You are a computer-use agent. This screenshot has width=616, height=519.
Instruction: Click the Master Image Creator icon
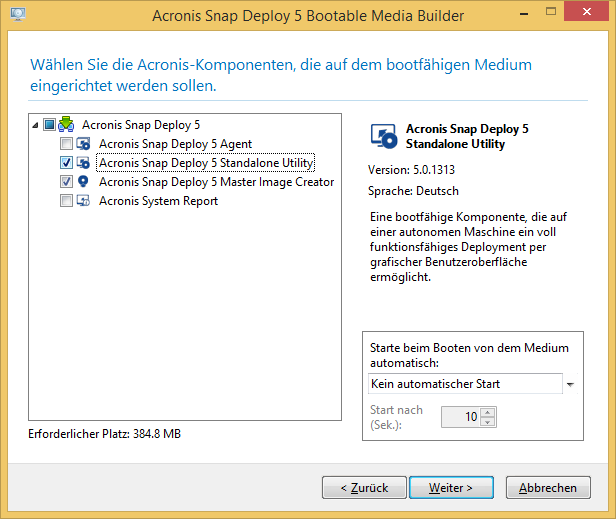pos(83,182)
